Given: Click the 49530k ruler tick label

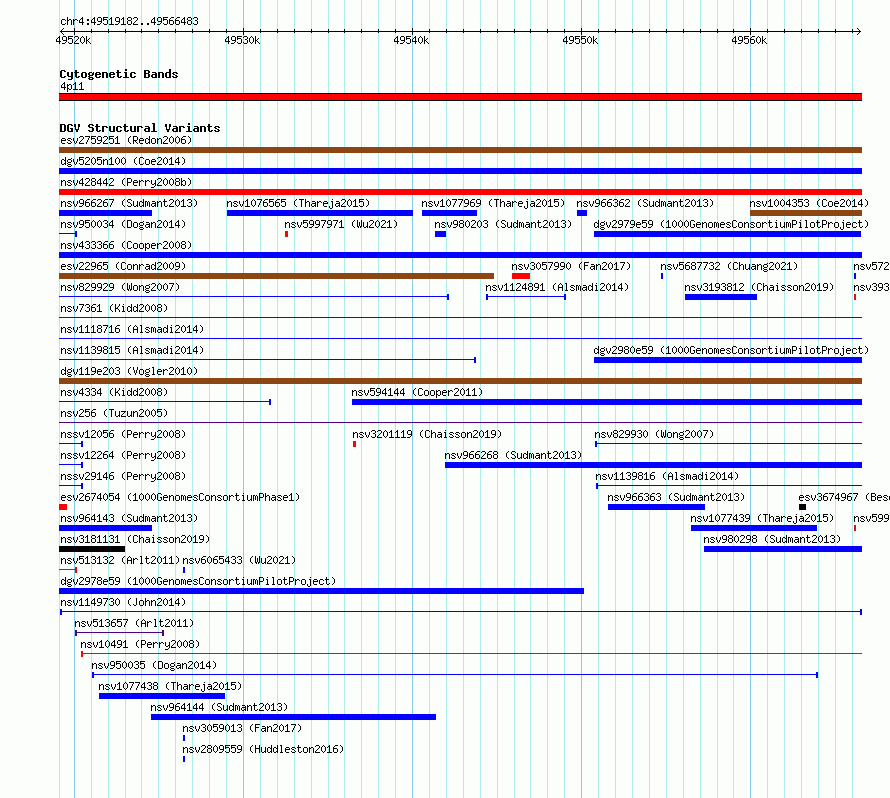Looking at the screenshot, I should click(x=242, y=40).
